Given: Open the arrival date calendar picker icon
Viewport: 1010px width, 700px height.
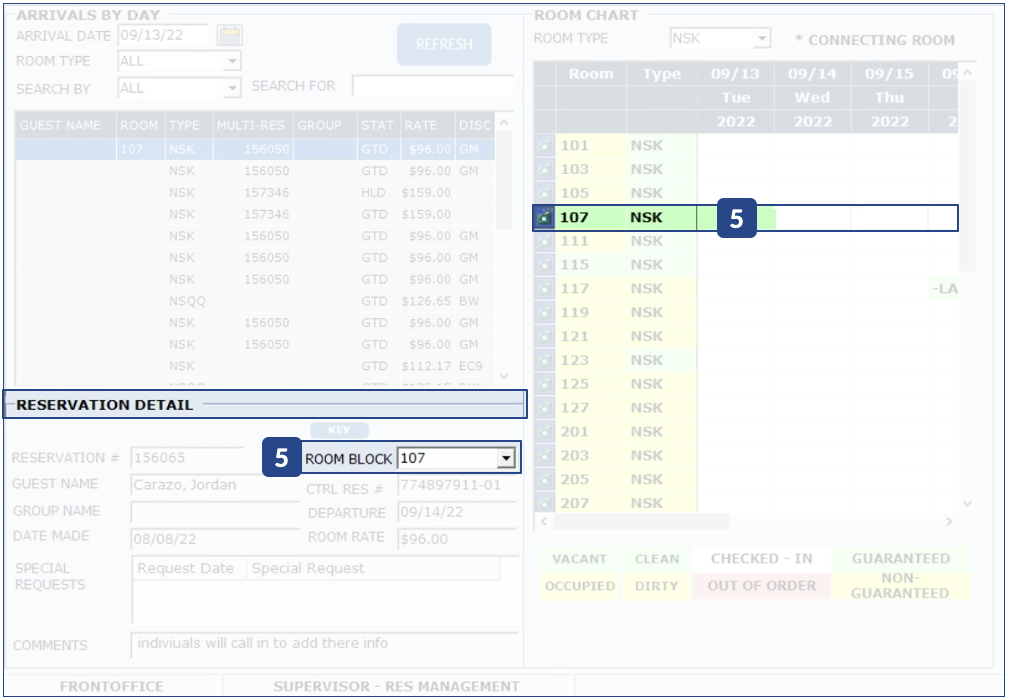Looking at the screenshot, I should coord(230,35).
